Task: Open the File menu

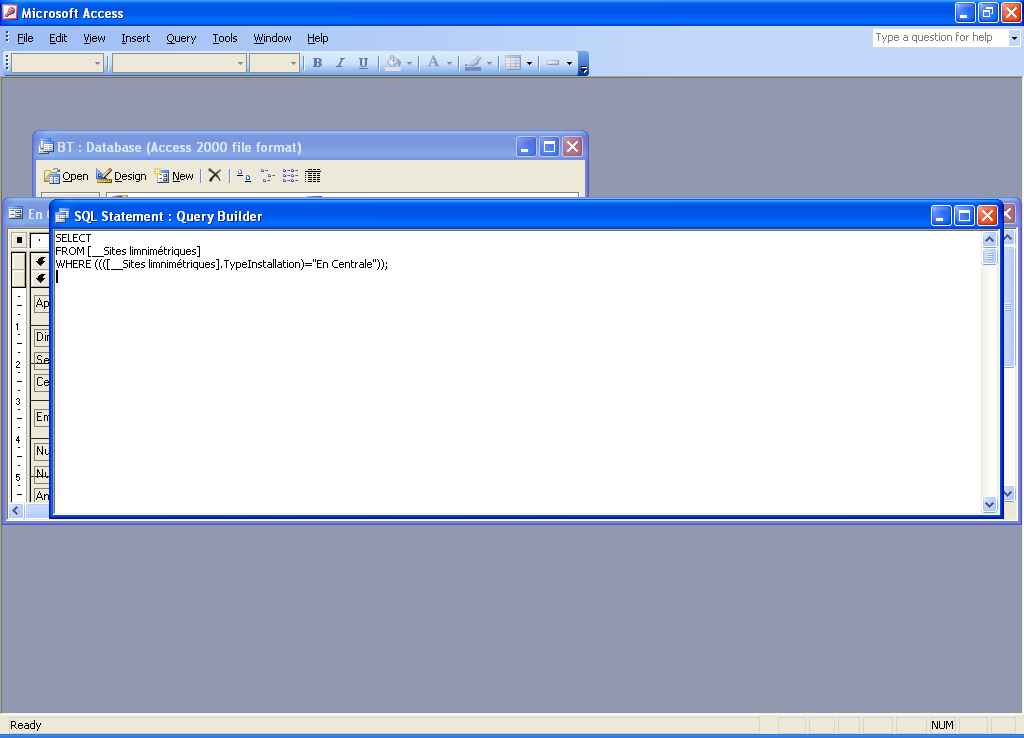Action: [x=25, y=39]
